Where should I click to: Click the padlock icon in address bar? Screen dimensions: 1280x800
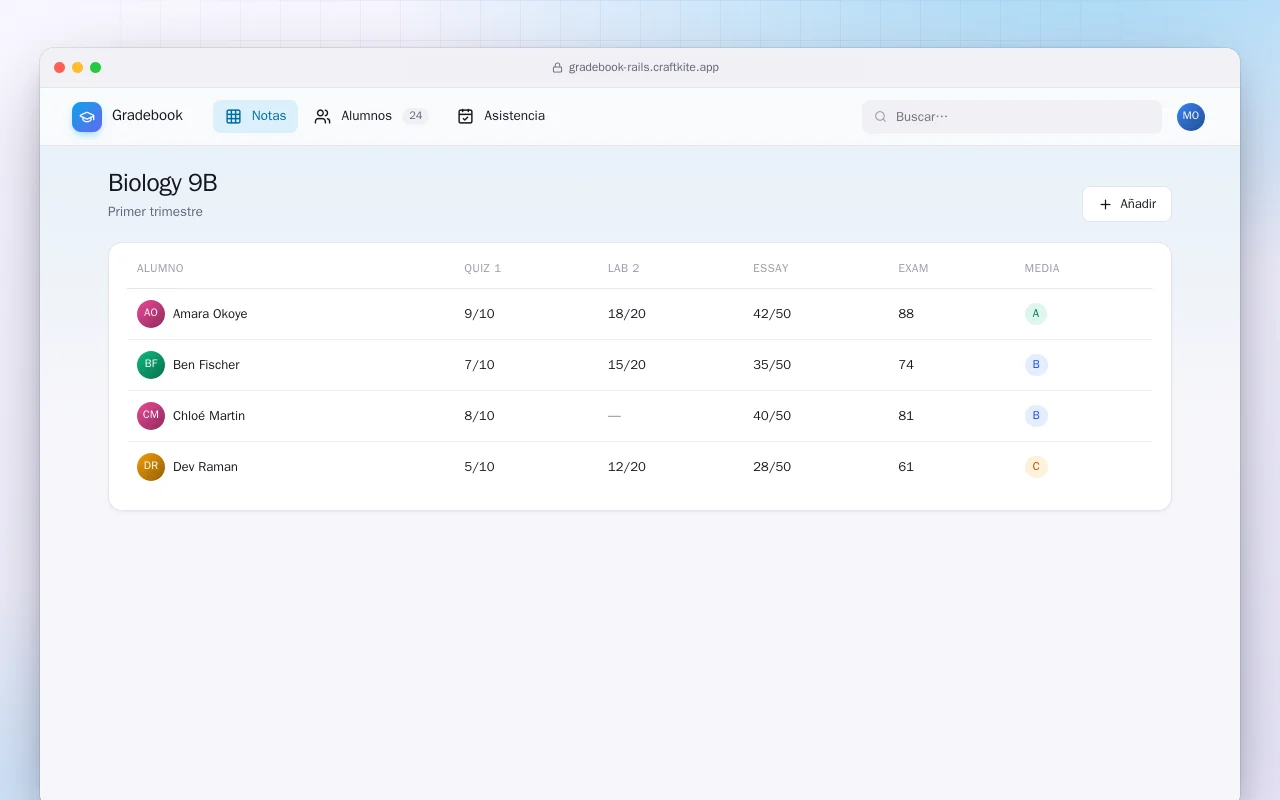pos(558,68)
